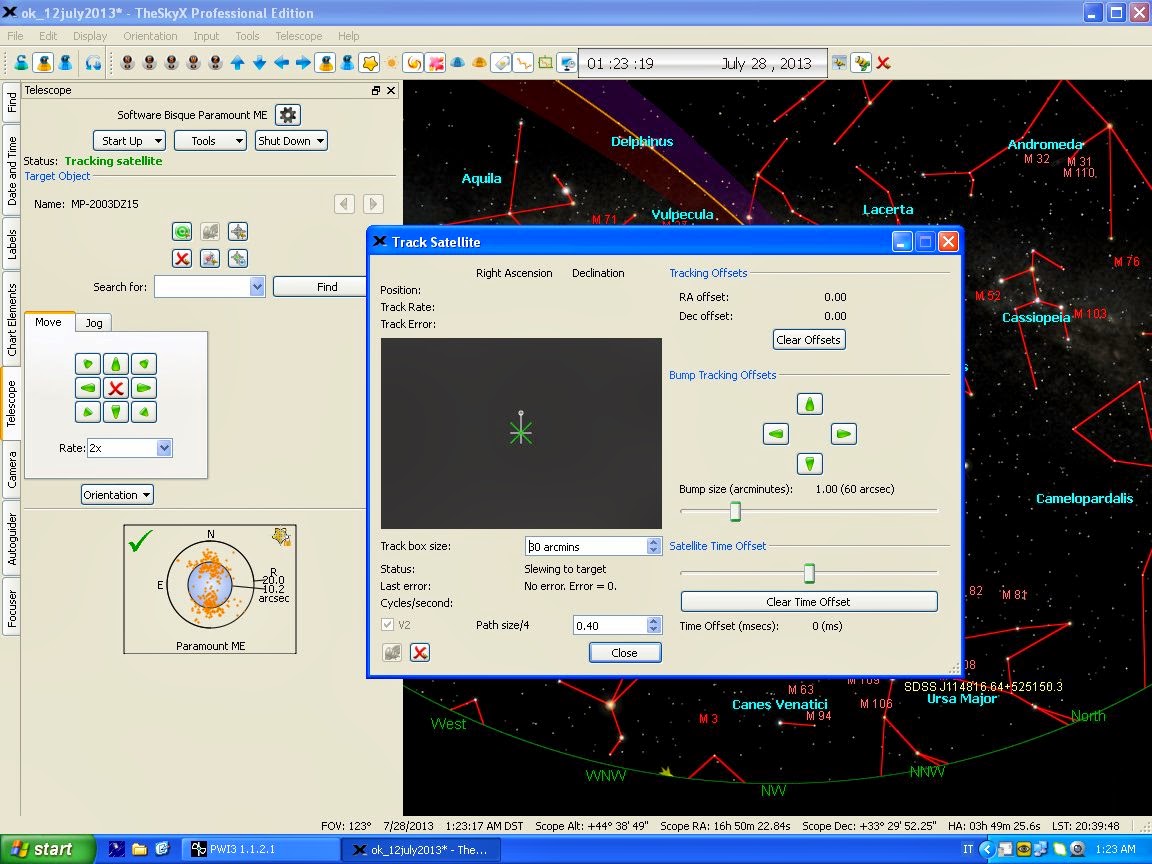Open the Rate 2x combo box

tap(130, 448)
